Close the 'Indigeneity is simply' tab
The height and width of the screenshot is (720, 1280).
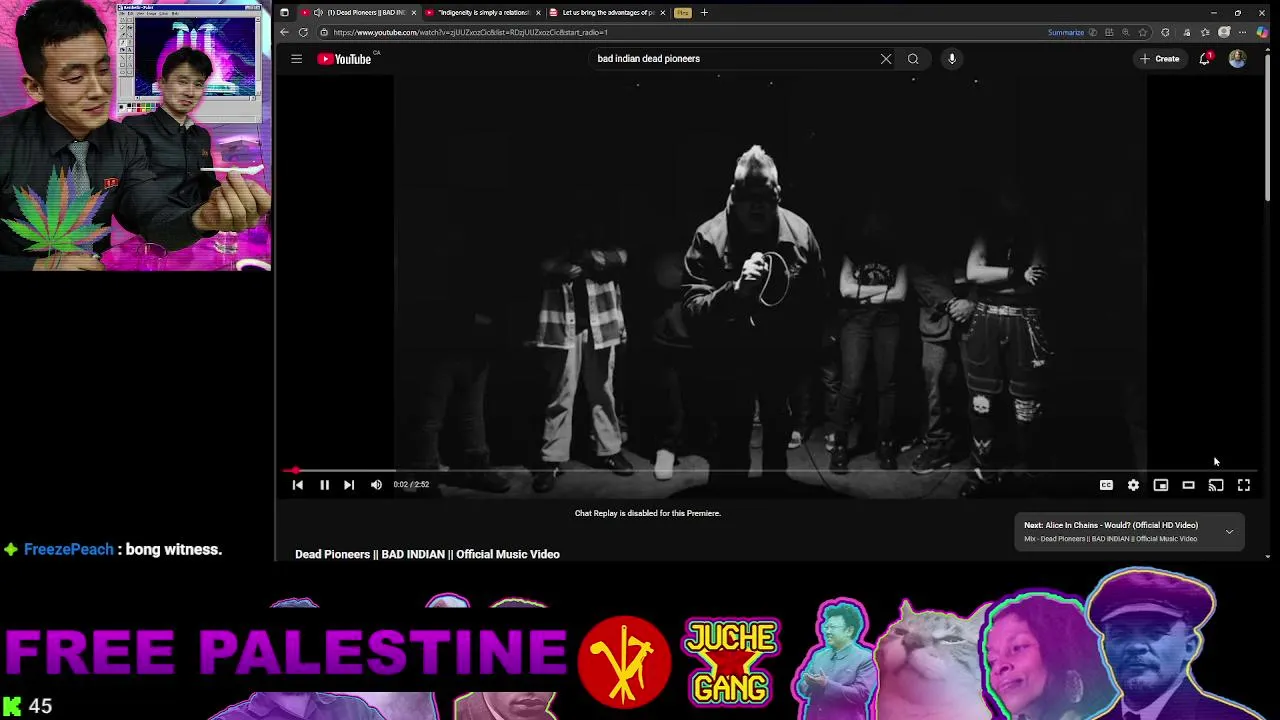coord(538,13)
